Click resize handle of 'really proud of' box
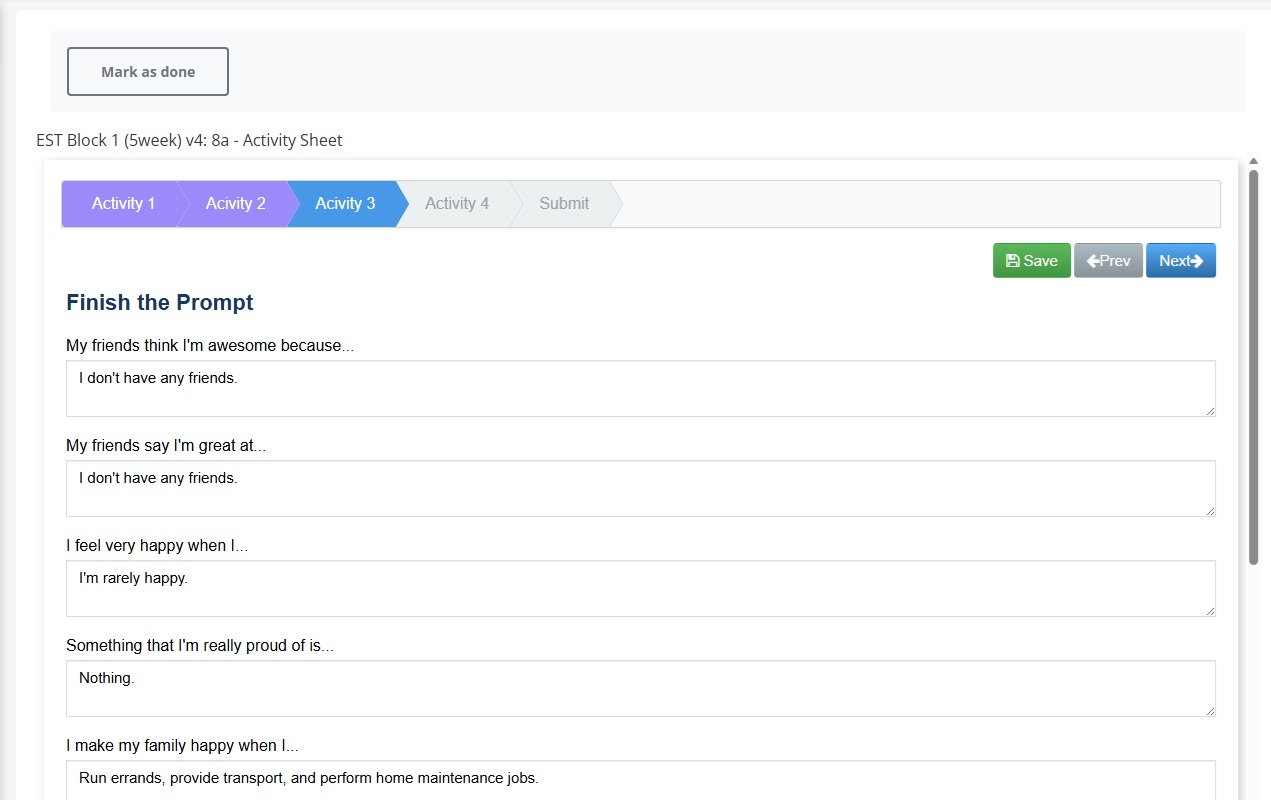 [x=1209, y=710]
